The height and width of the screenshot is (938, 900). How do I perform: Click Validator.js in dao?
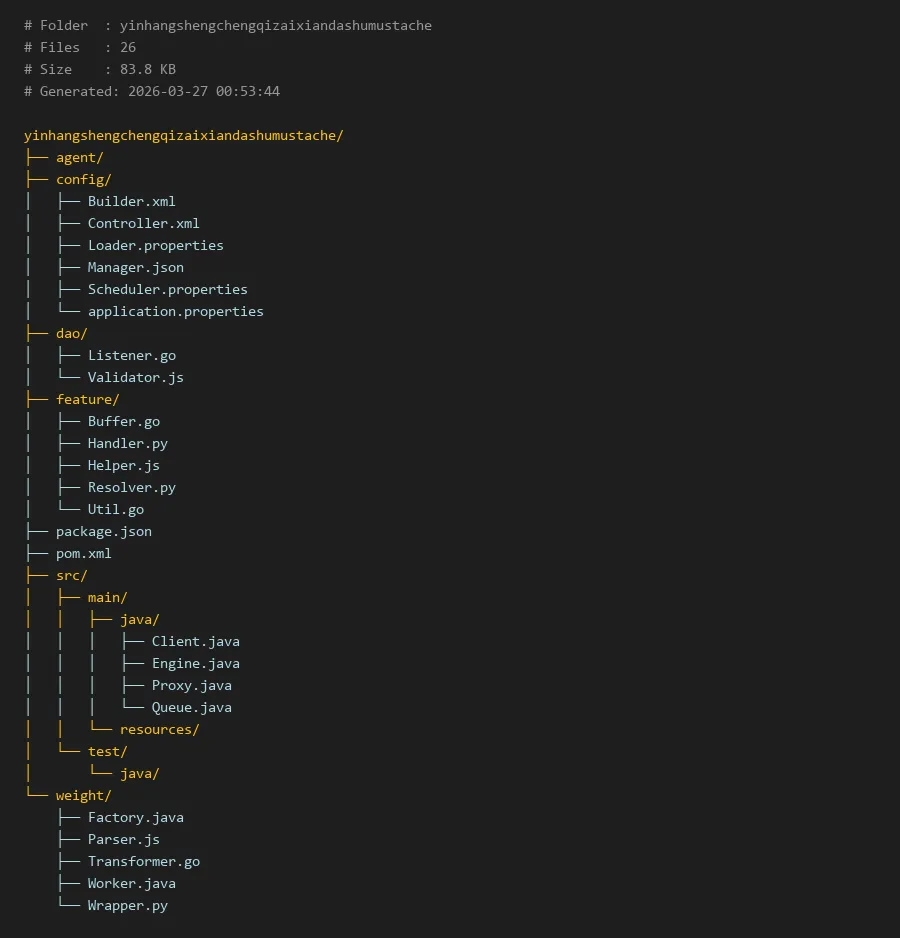[135, 377]
